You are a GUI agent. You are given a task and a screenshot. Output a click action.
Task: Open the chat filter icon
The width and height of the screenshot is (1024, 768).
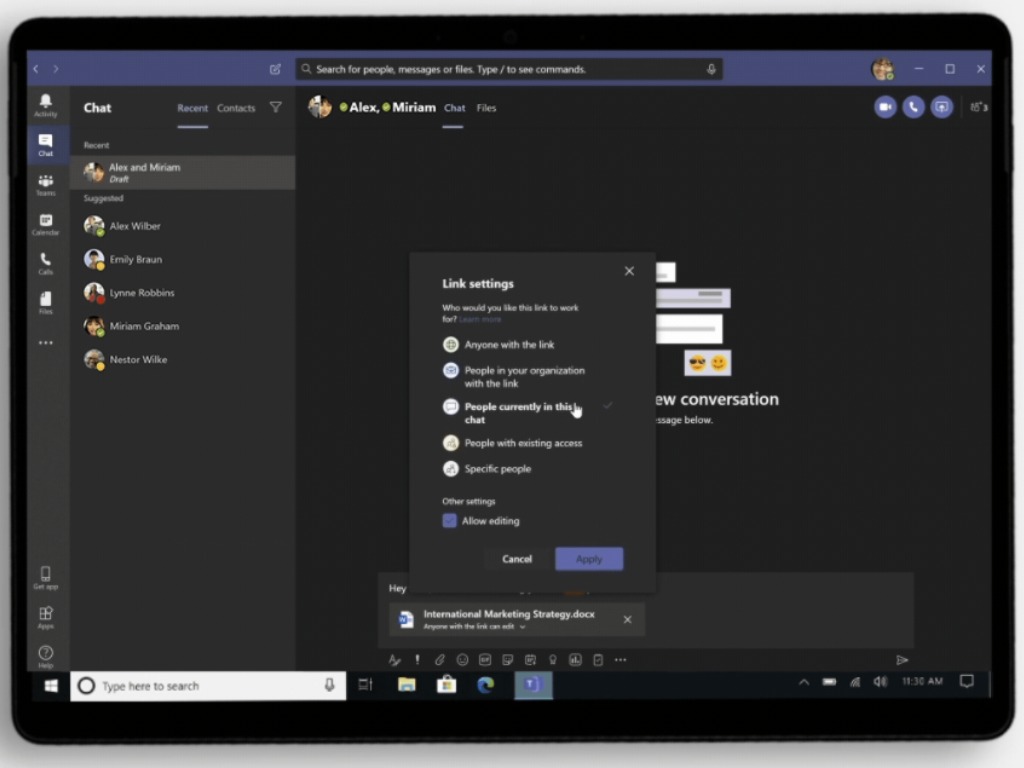click(x=276, y=108)
